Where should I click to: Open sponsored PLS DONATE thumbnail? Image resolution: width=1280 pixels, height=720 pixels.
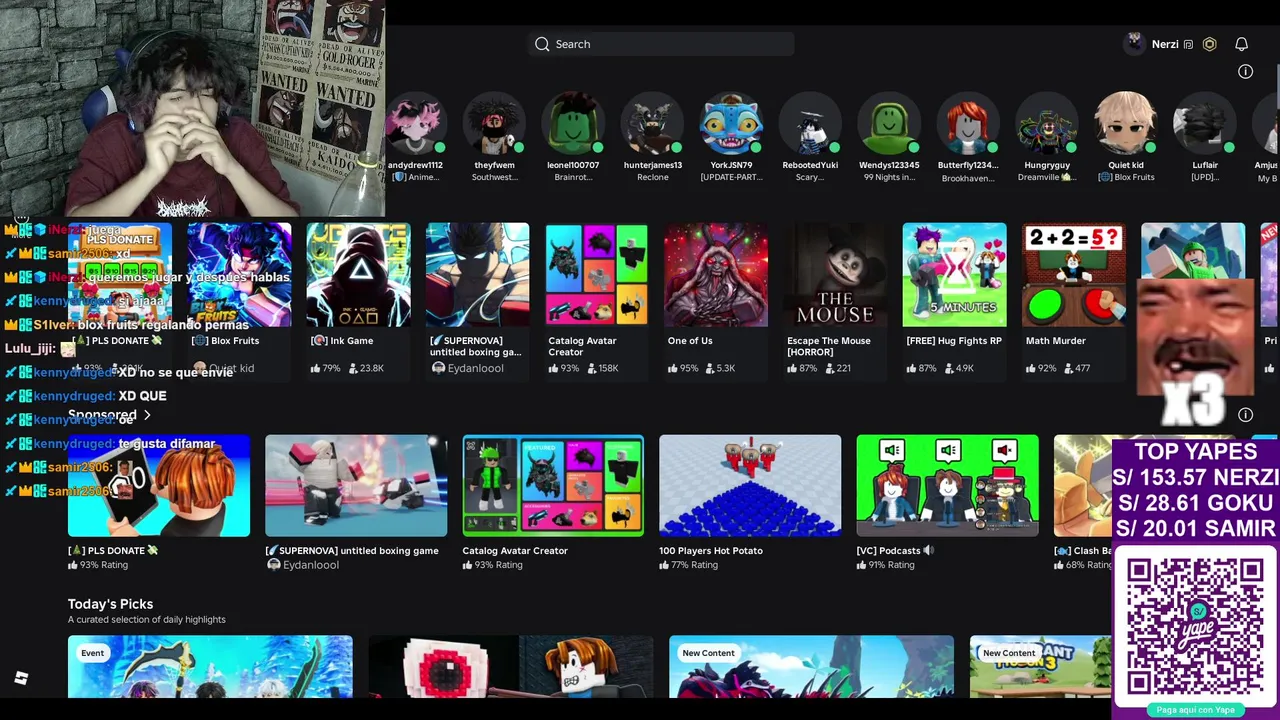(159, 485)
